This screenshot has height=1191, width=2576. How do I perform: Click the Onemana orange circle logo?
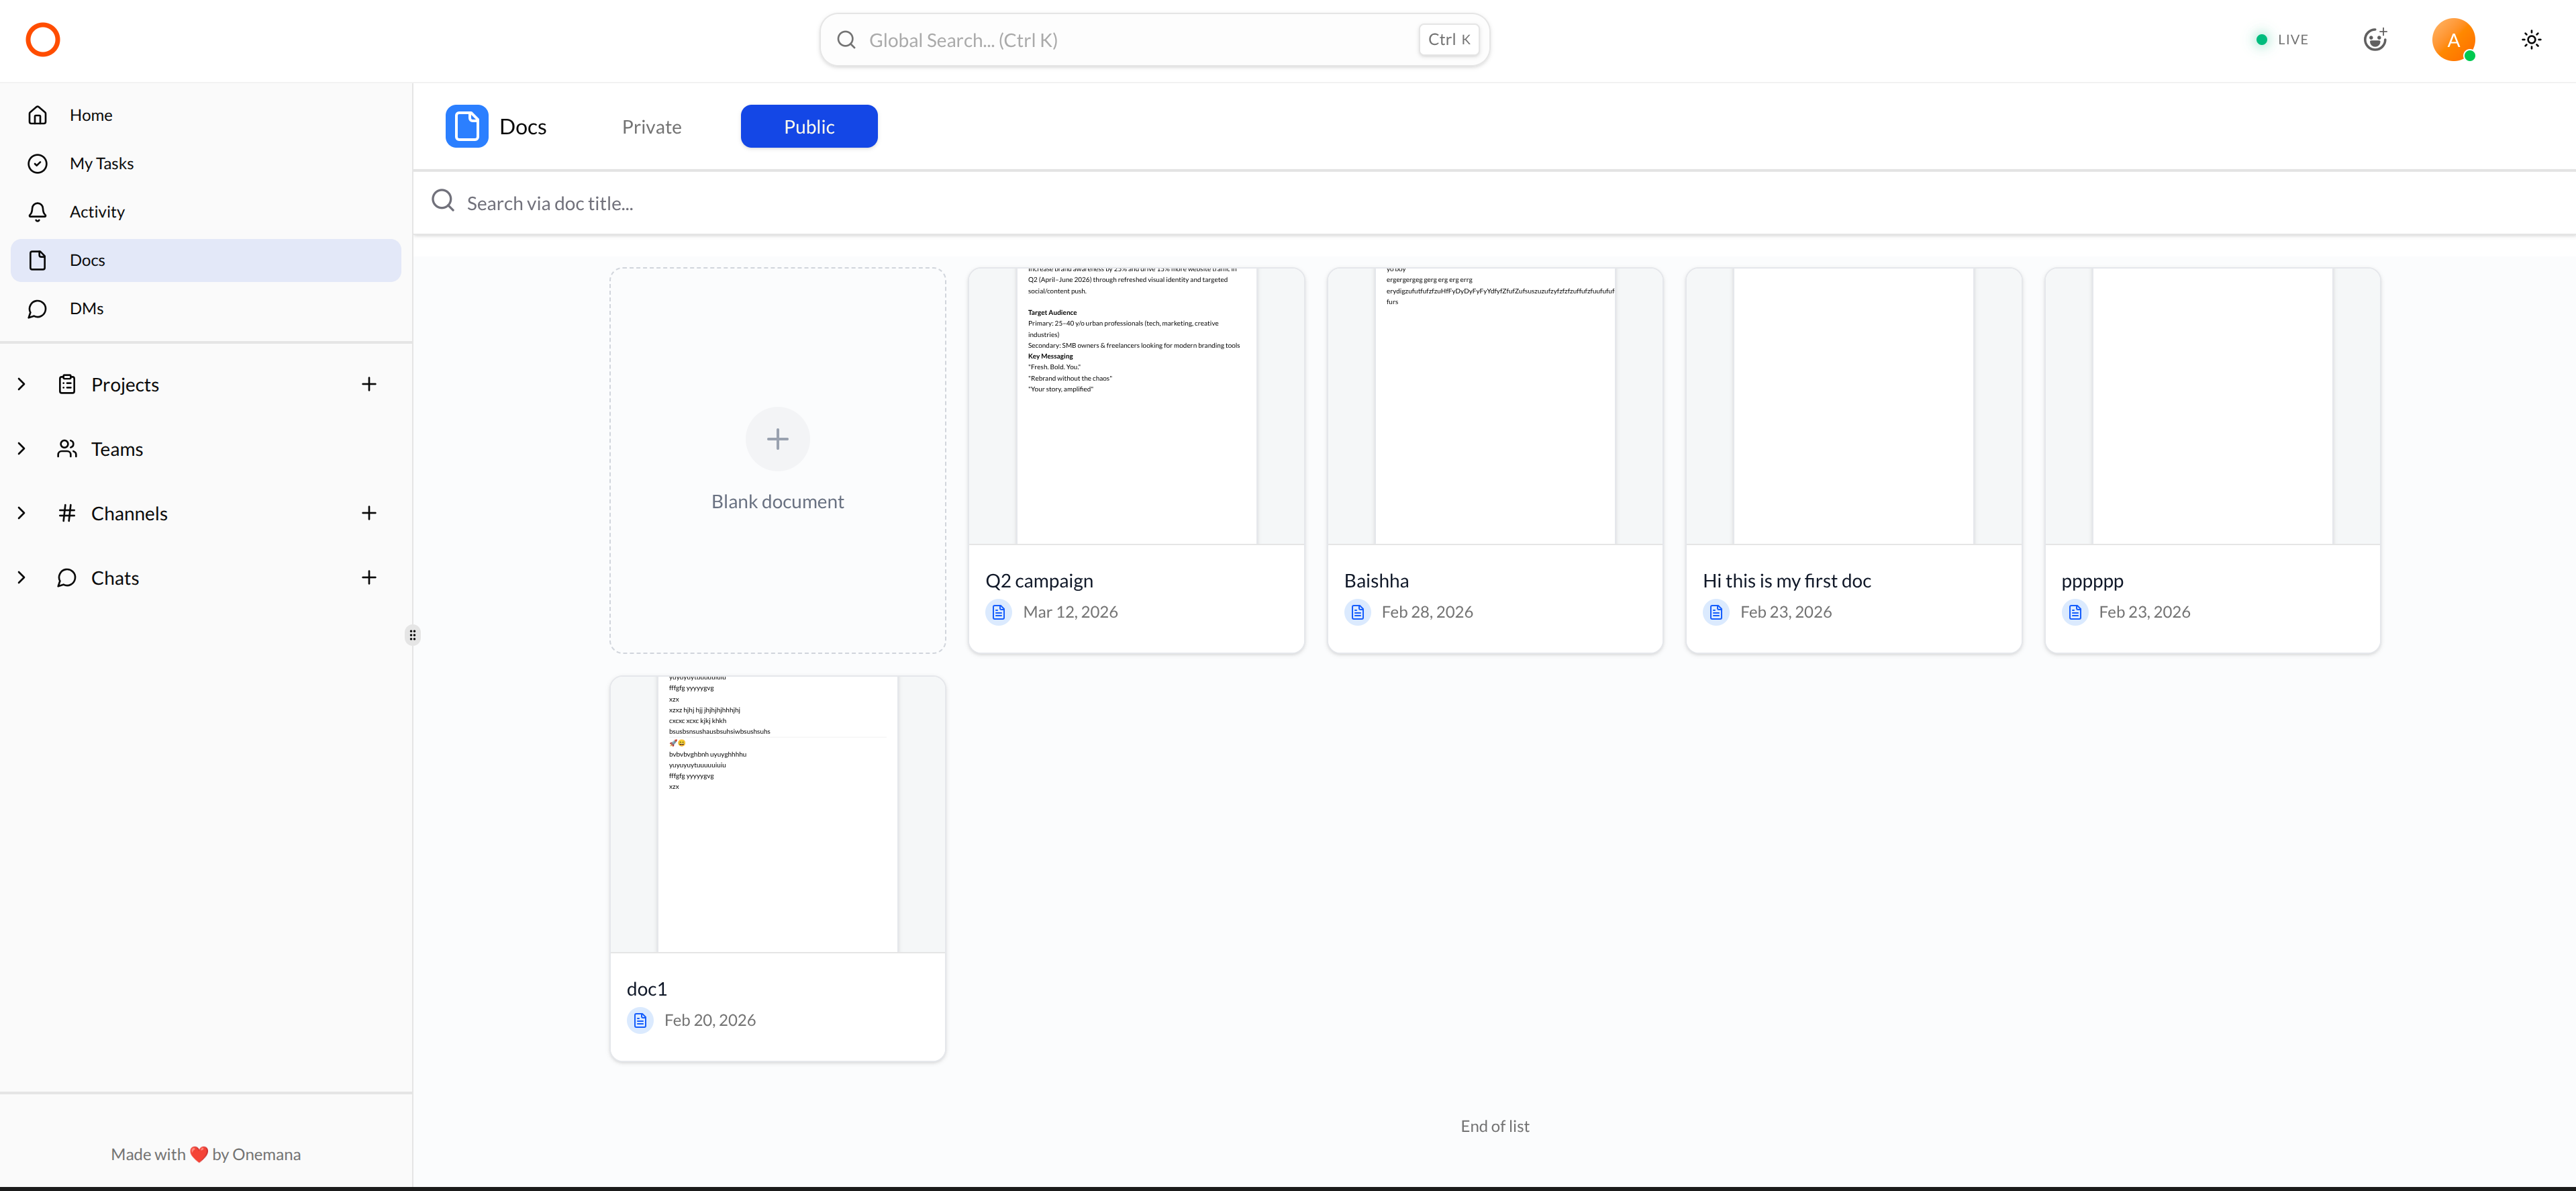pos(43,40)
